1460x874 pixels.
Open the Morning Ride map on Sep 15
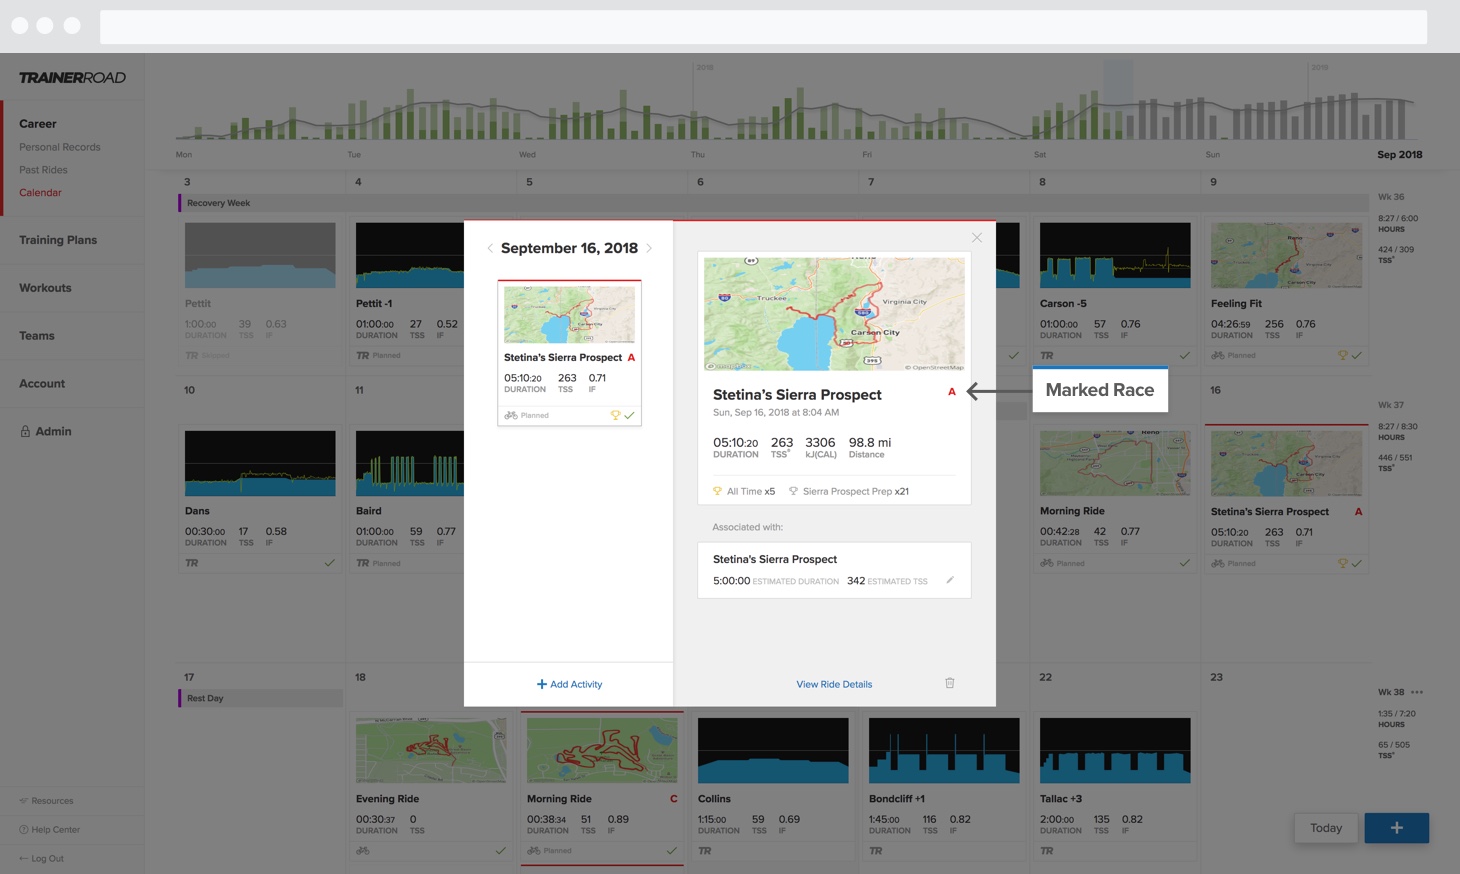coord(1115,463)
